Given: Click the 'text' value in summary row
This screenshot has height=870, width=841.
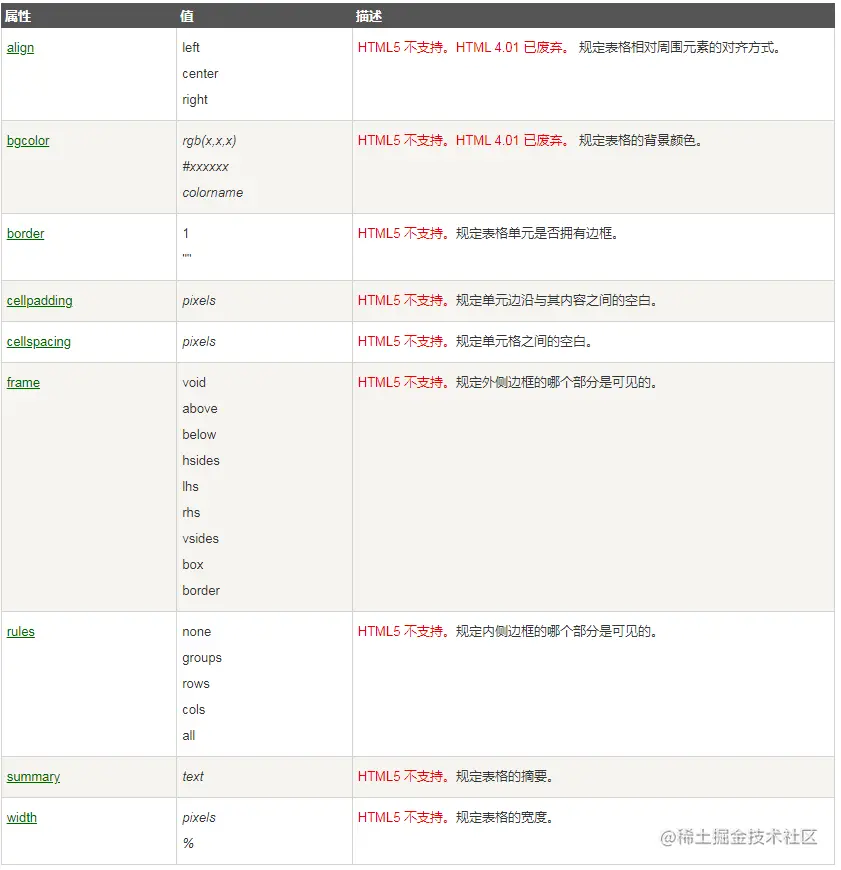Looking at the screenshot, I should (x=192, y=777).
